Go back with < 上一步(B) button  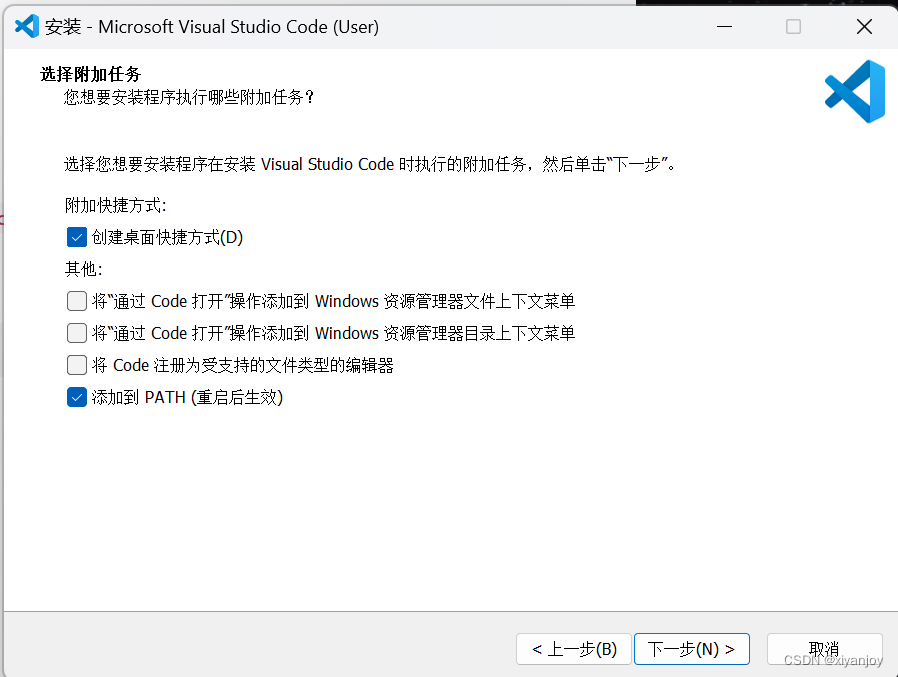click(x=574, y=649)
